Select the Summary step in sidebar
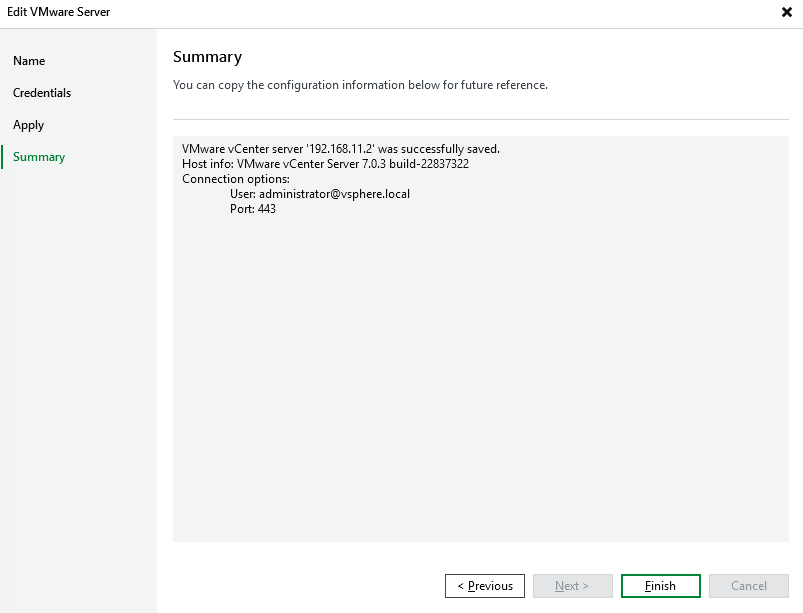 (x=39, y=157)
